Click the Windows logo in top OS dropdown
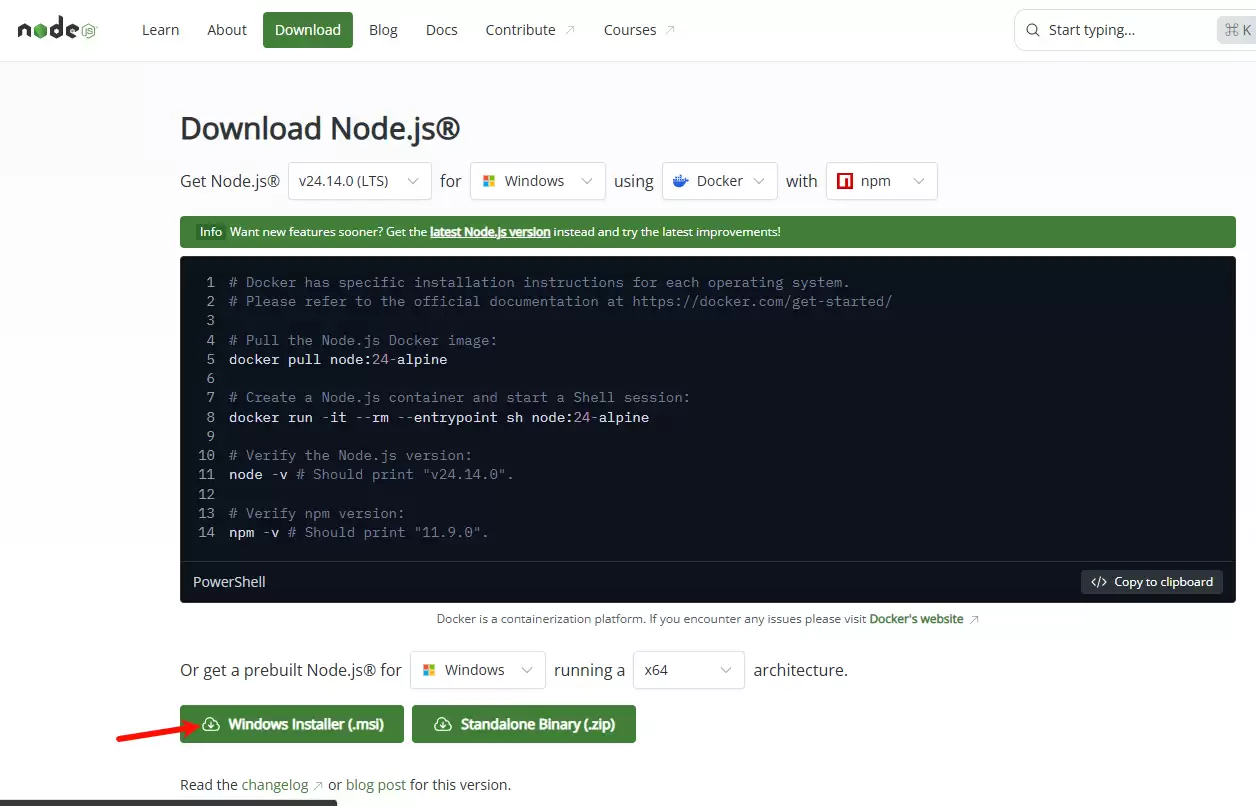Image resolution: width=1256 pixels, height=806 pixels. [489, 181]
